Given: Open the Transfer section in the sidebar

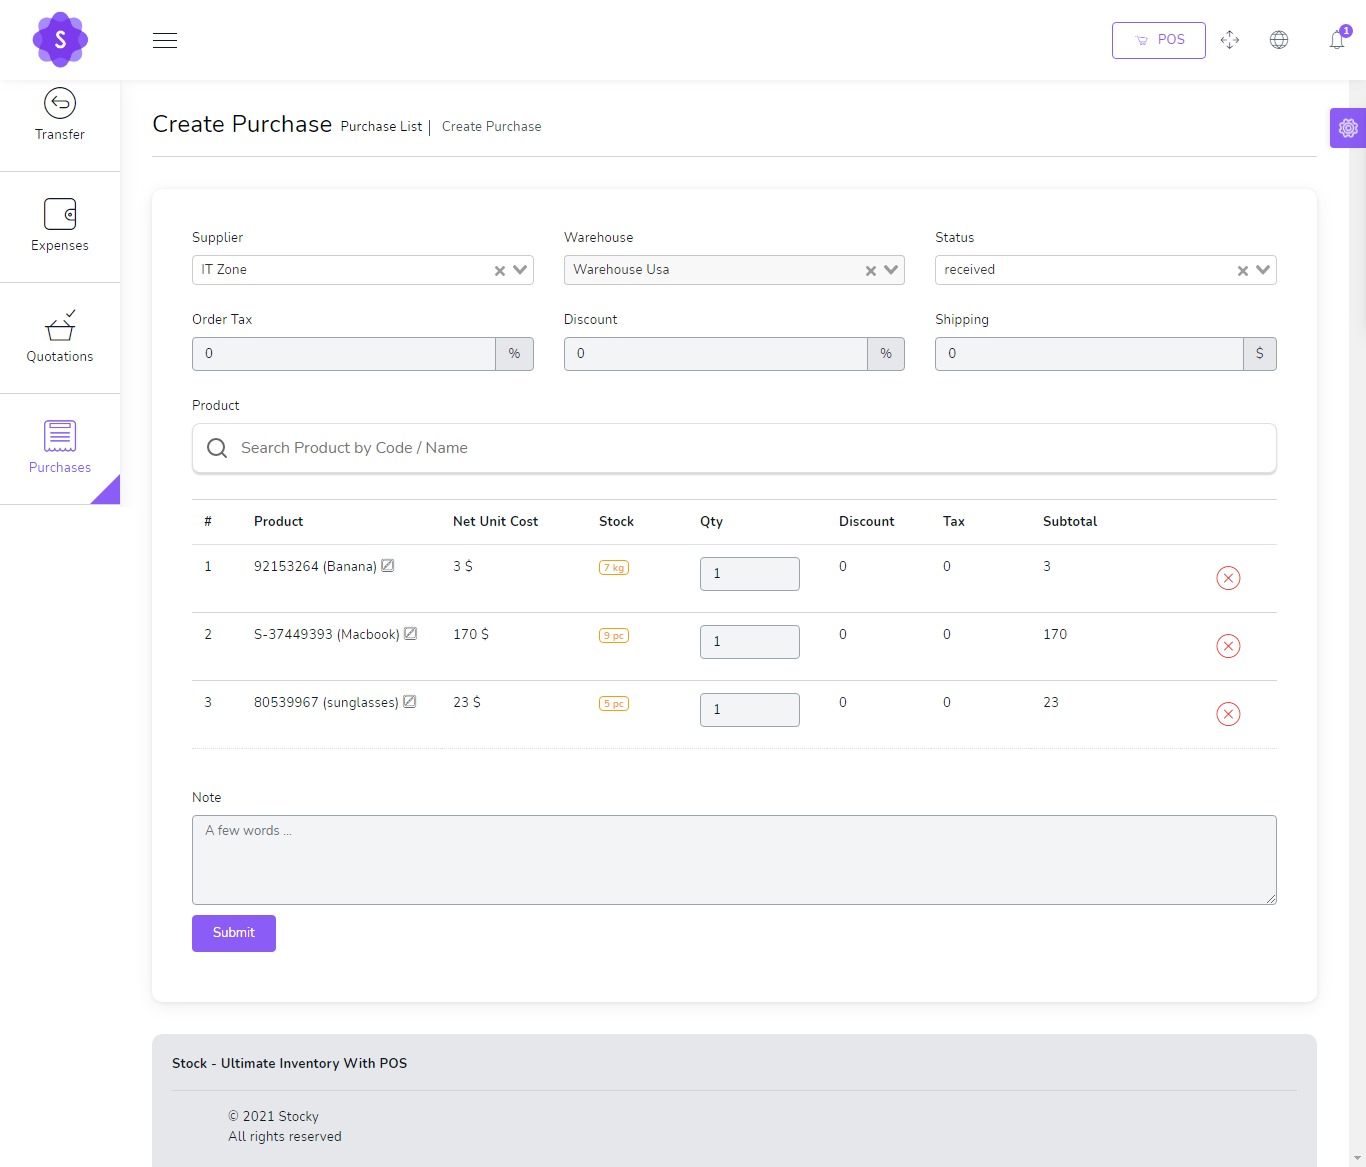Looking at the screenshot, I should [59, 115].
